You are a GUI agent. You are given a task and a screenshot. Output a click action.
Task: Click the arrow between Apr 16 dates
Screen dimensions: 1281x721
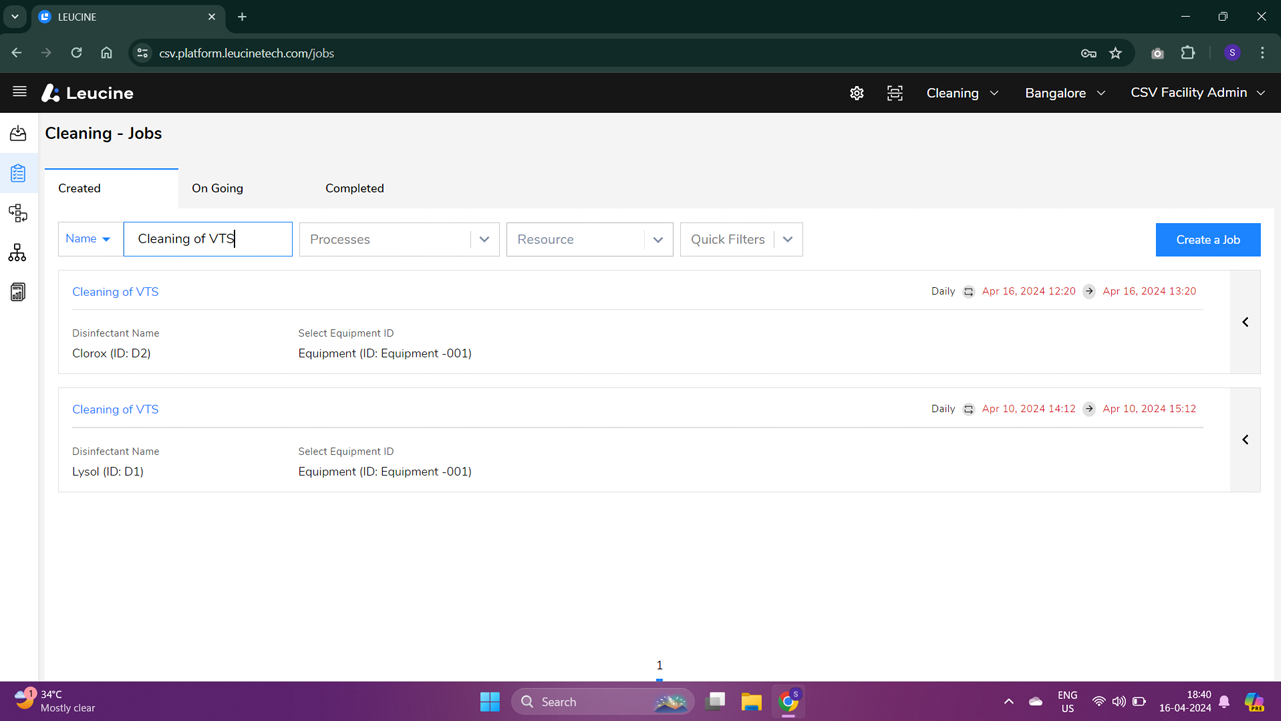[1089, 292]
